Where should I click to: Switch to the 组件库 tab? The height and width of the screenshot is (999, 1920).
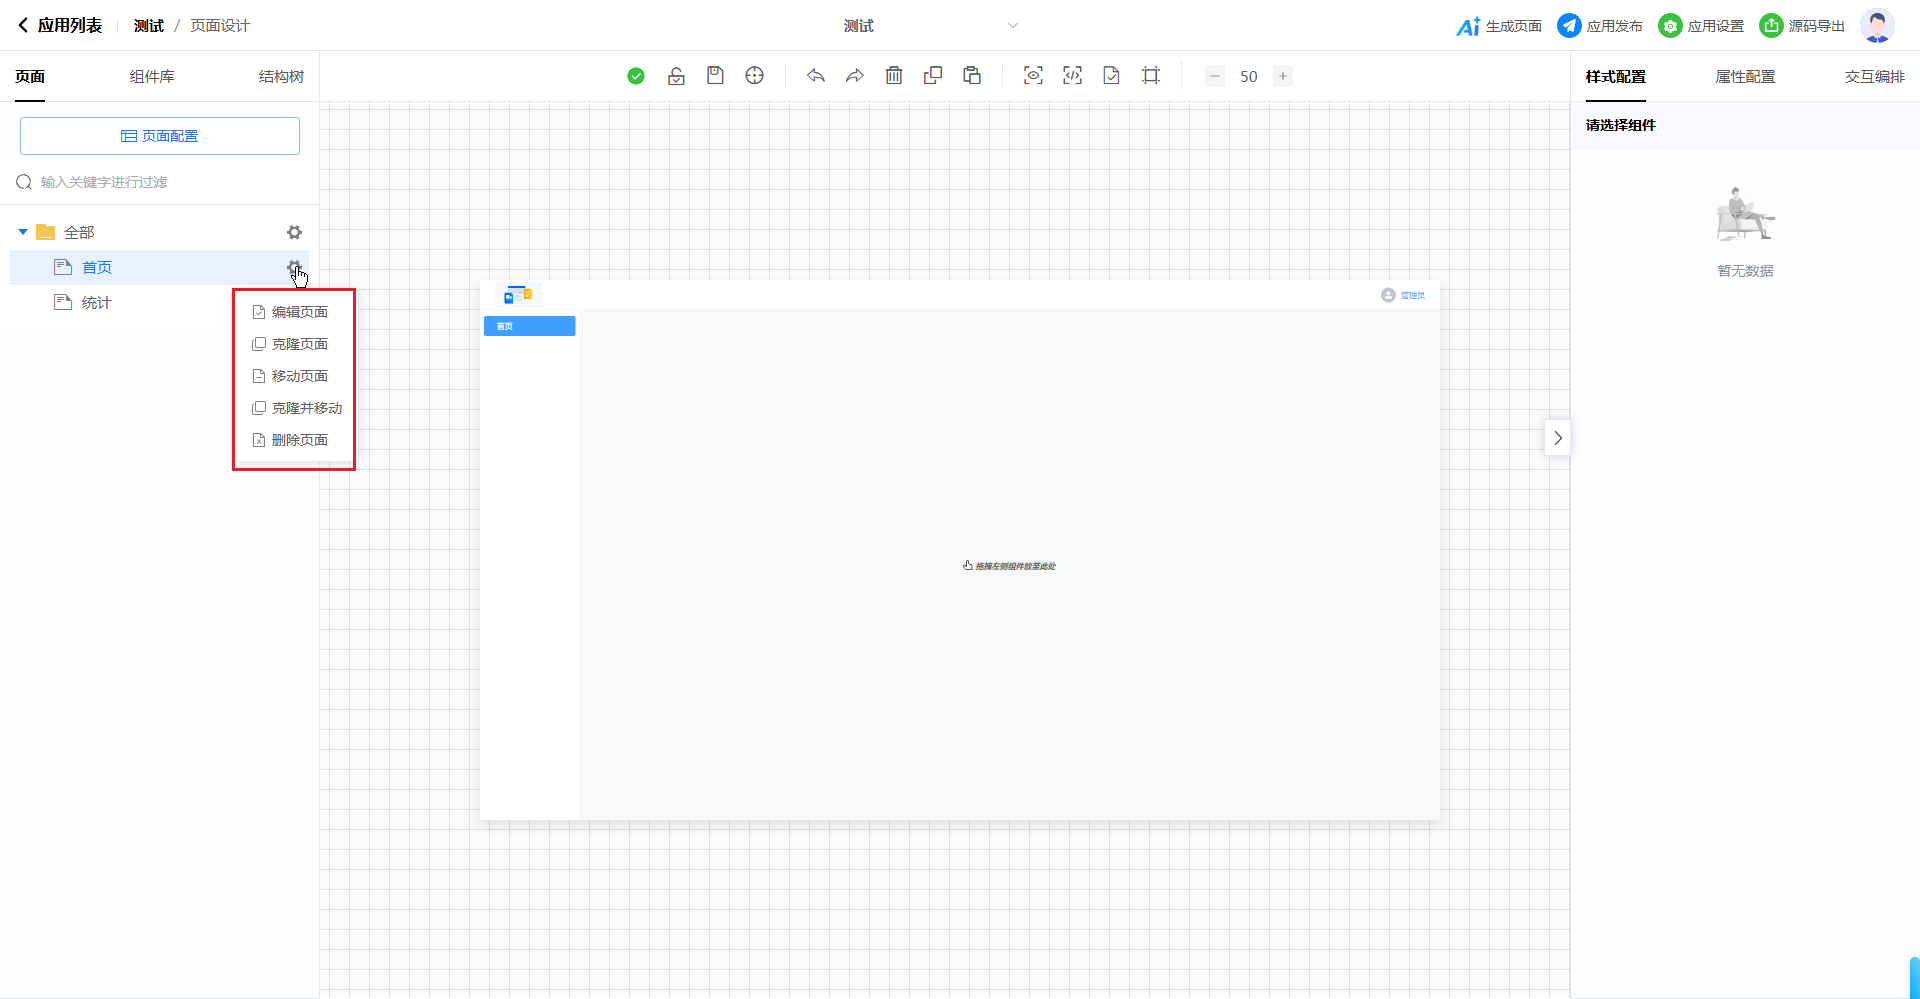(x=152, y=77)
